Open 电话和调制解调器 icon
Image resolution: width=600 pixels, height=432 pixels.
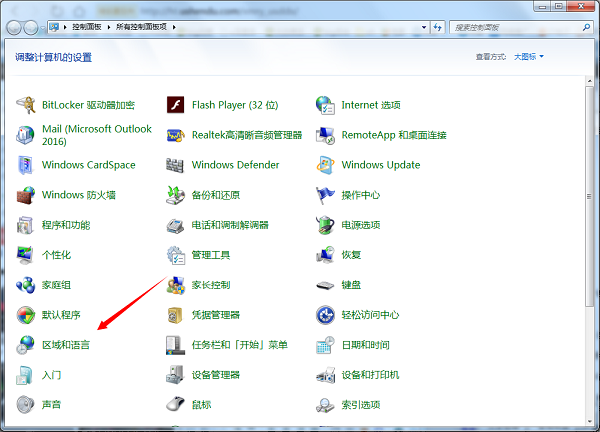[x=176, y=225]
